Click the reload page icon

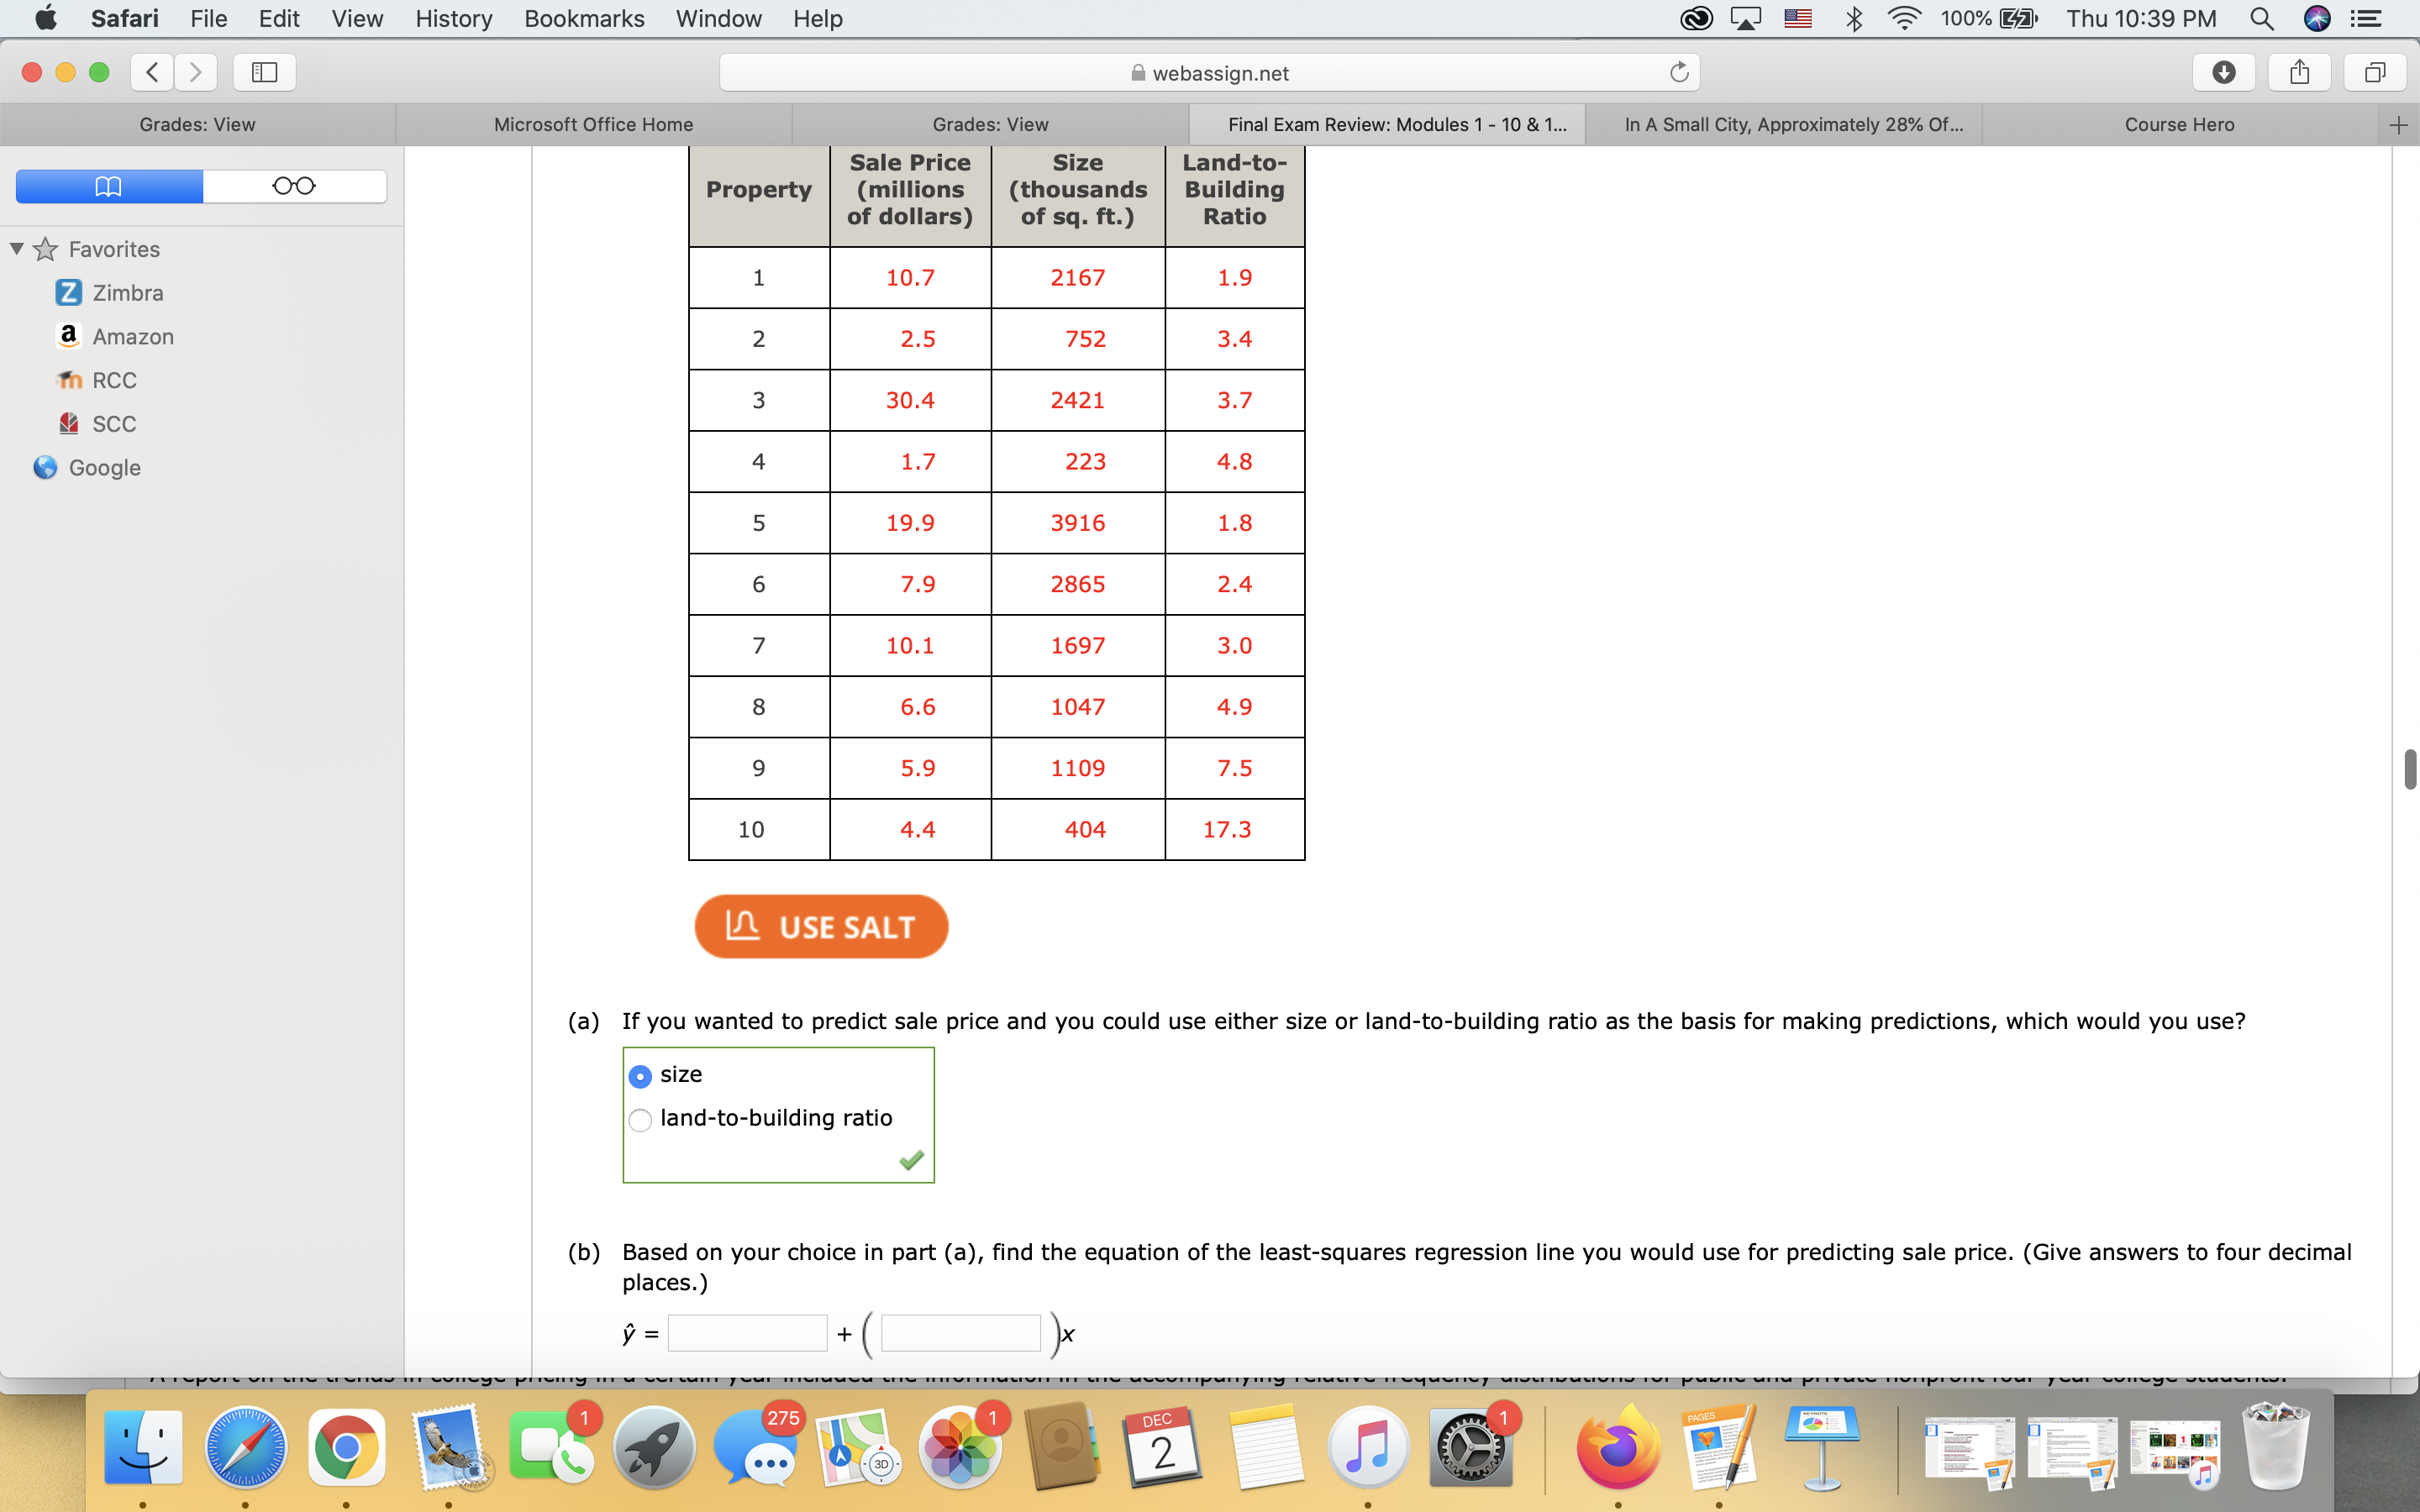tap(1679, 72)
